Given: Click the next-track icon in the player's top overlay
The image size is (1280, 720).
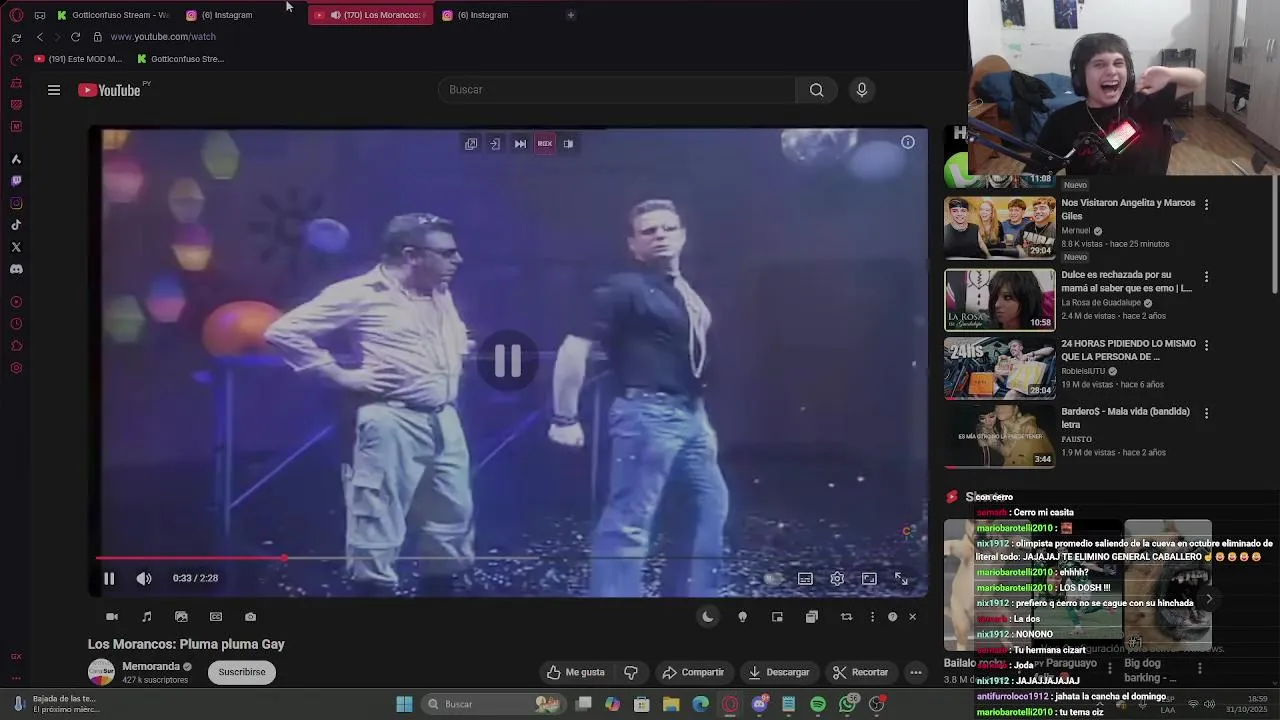Looking at the screenshot, I should pyautogui.click(x=520, y=144).
